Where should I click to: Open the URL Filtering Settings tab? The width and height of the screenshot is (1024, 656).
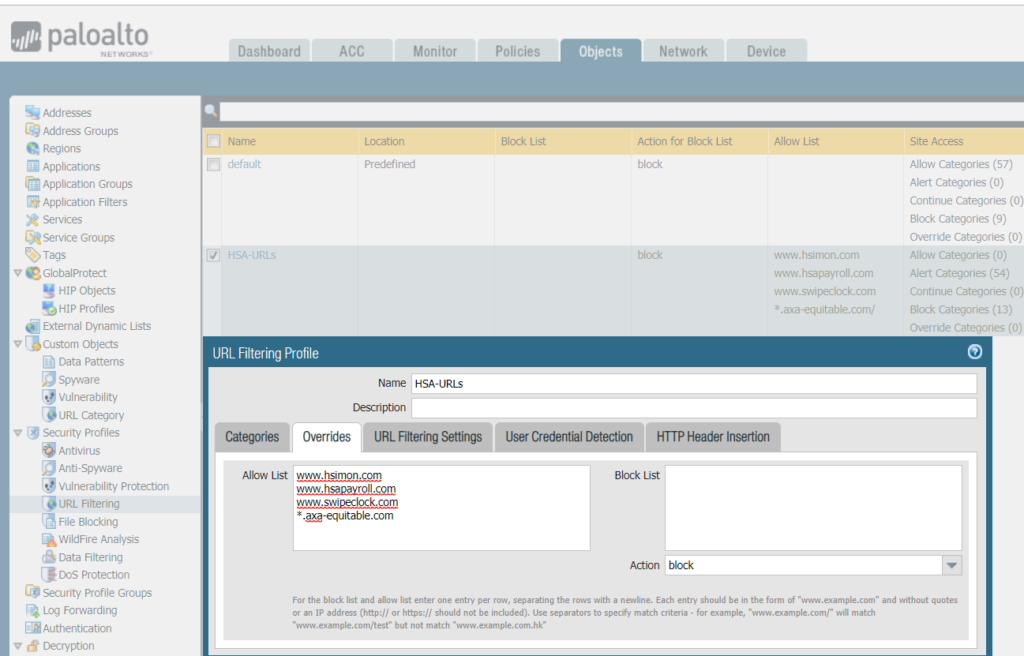(x=428, y=437)
